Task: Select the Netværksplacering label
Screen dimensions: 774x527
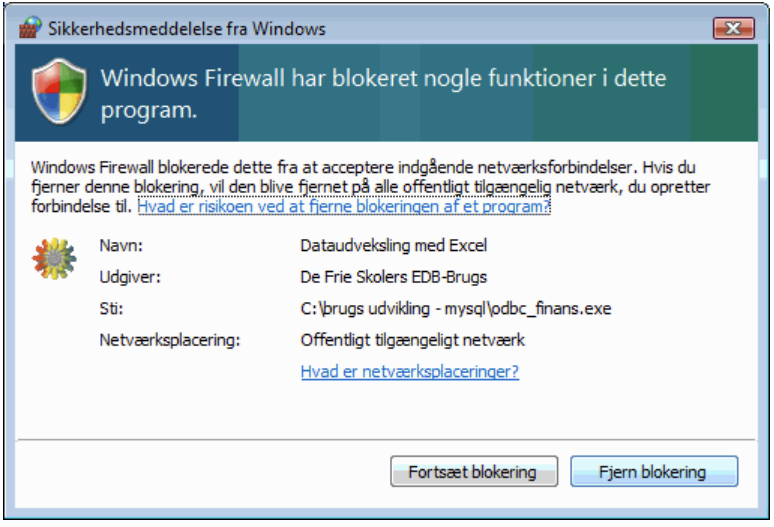Action: [170, 340]
